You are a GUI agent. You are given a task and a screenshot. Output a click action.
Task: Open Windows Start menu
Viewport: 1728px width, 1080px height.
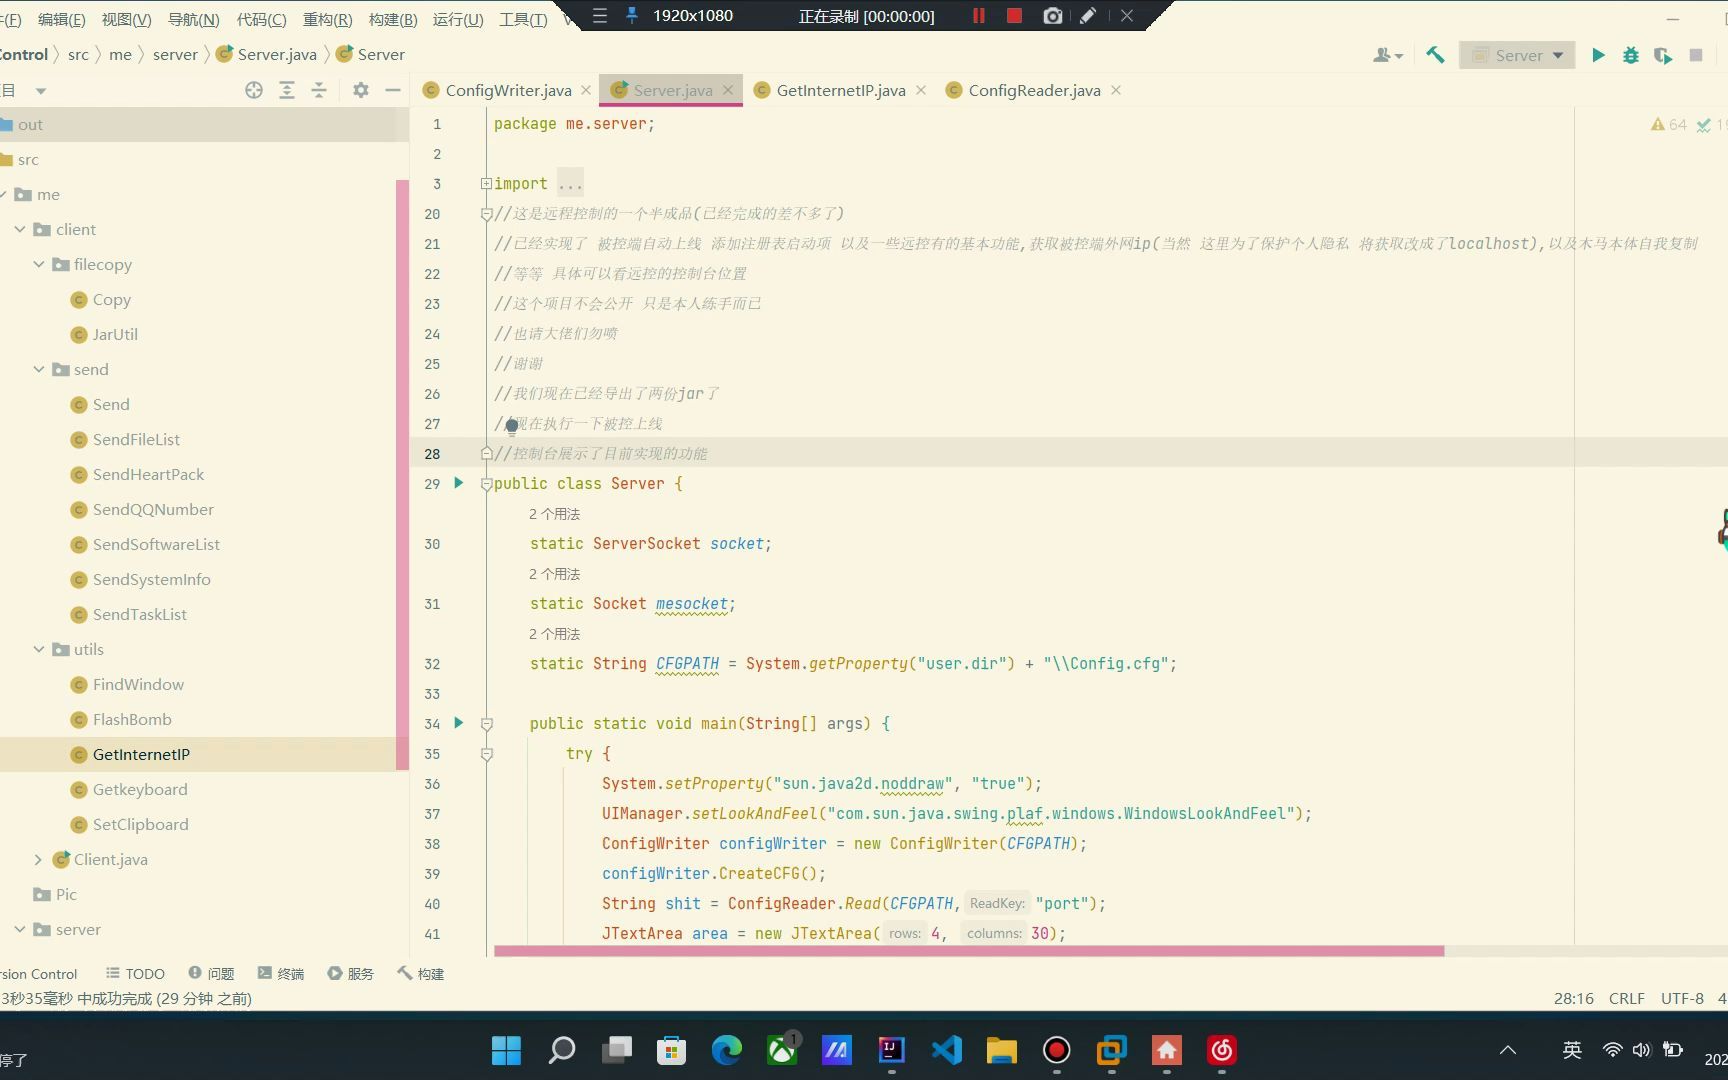coord(506,1050)
